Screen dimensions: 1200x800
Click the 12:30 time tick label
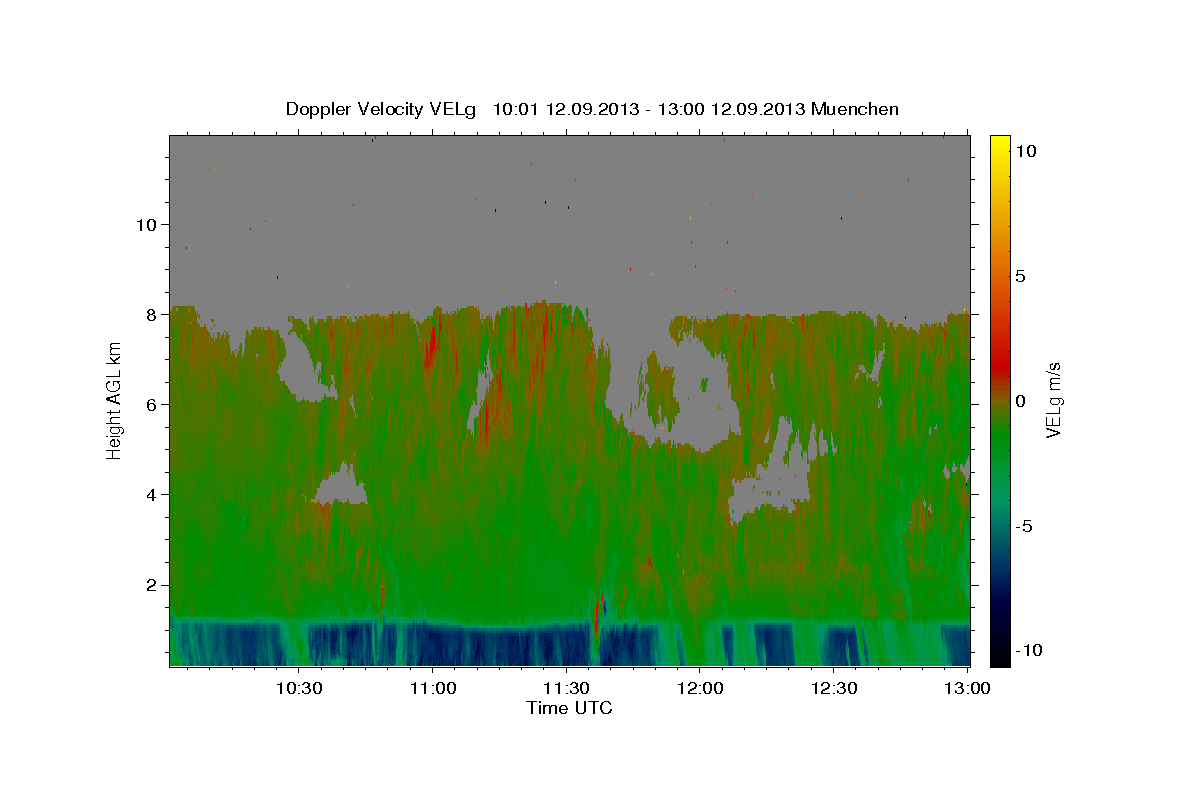point(834,688)
